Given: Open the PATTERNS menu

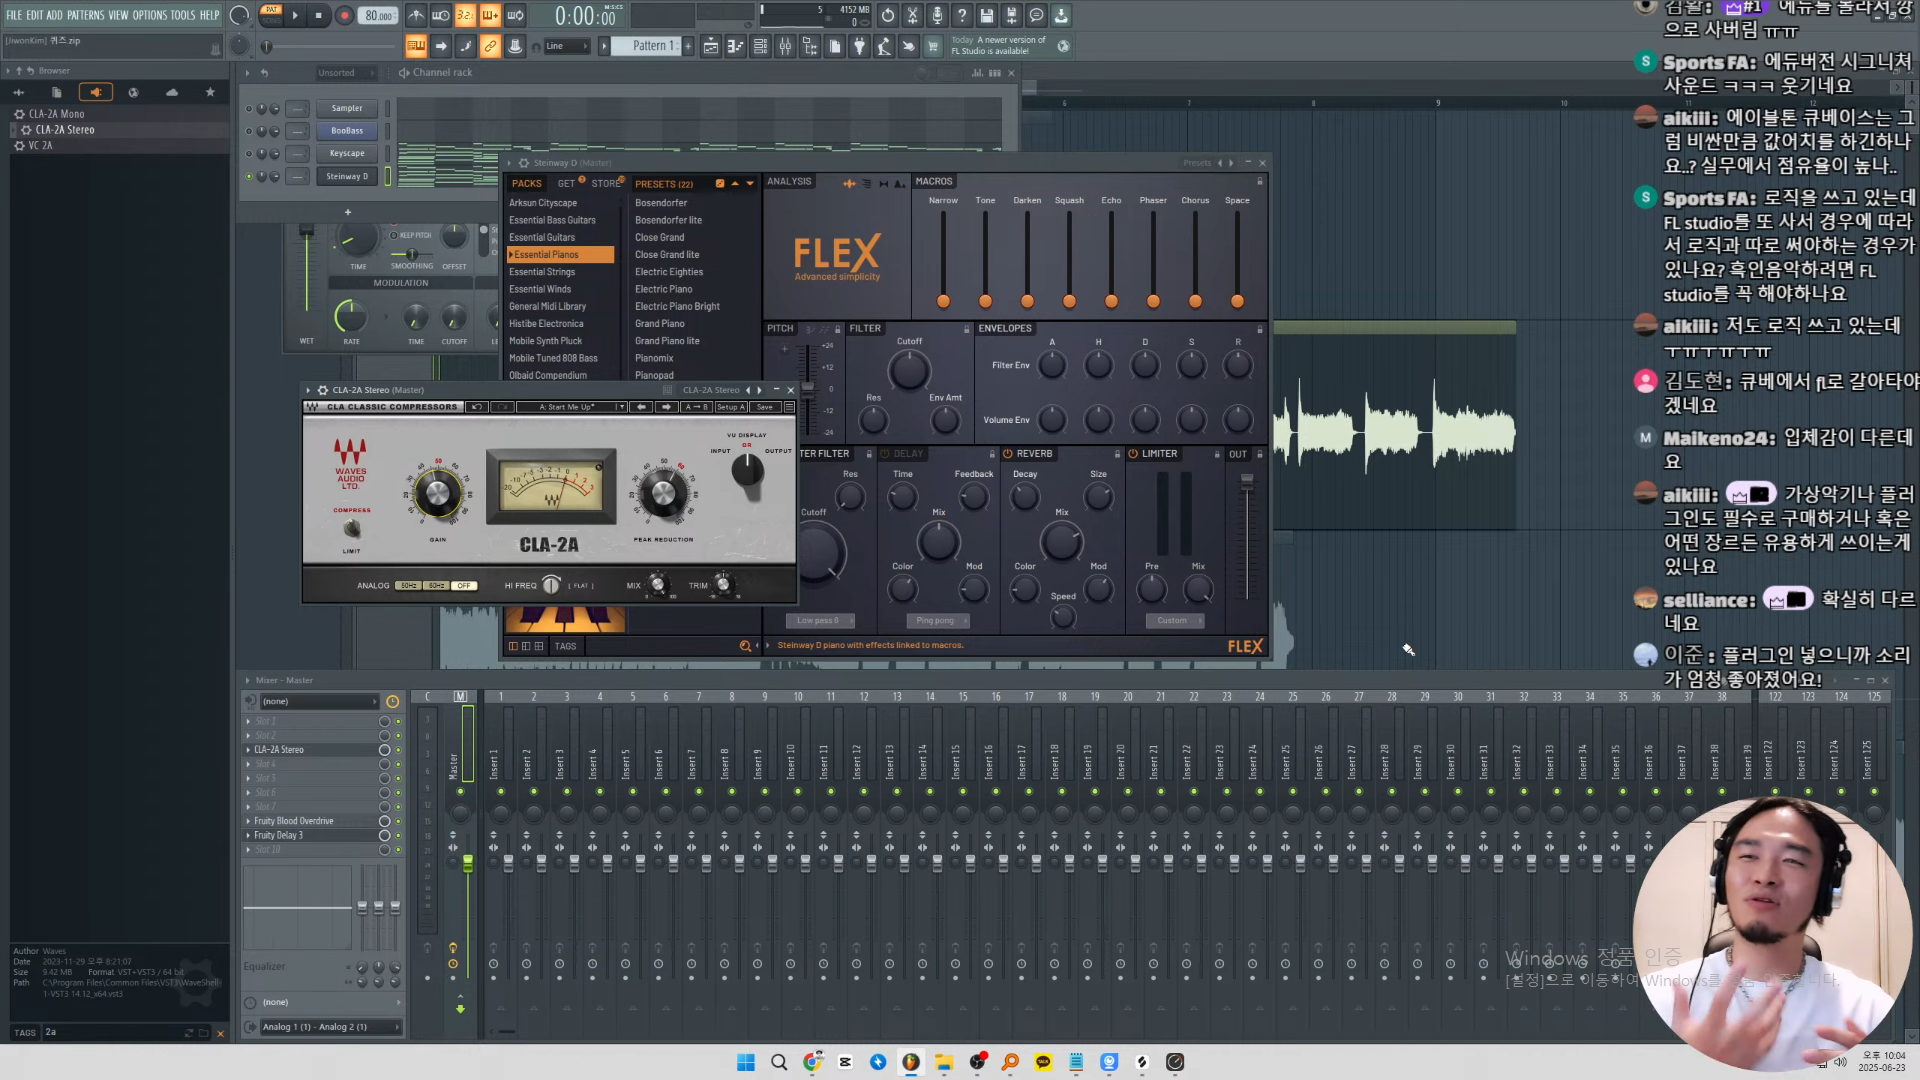Looking at the screenshot, I should click(85, 15).
